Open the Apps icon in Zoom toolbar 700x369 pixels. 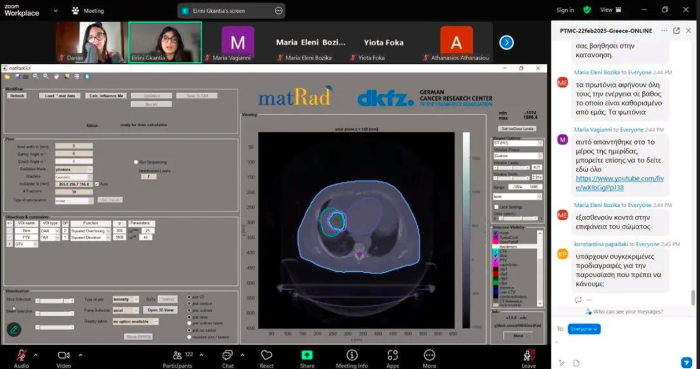tap(392, 355)
